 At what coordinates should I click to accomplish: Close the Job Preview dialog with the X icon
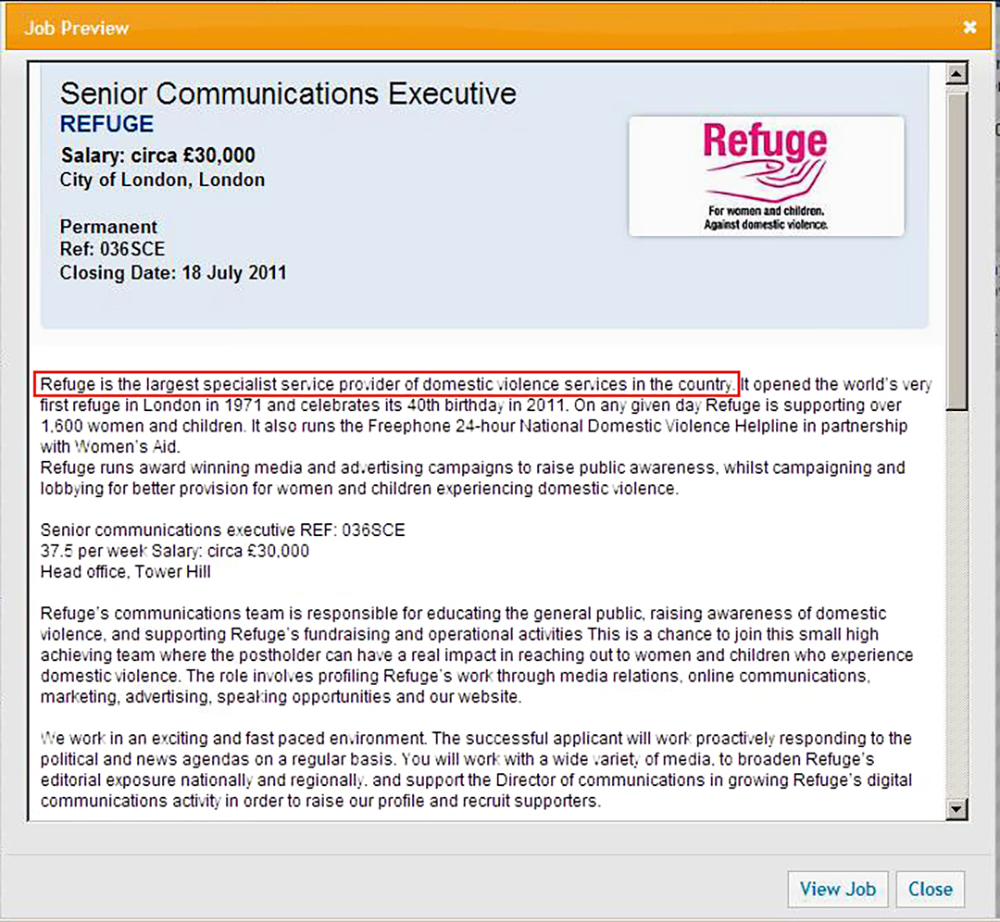coord(970,27)
